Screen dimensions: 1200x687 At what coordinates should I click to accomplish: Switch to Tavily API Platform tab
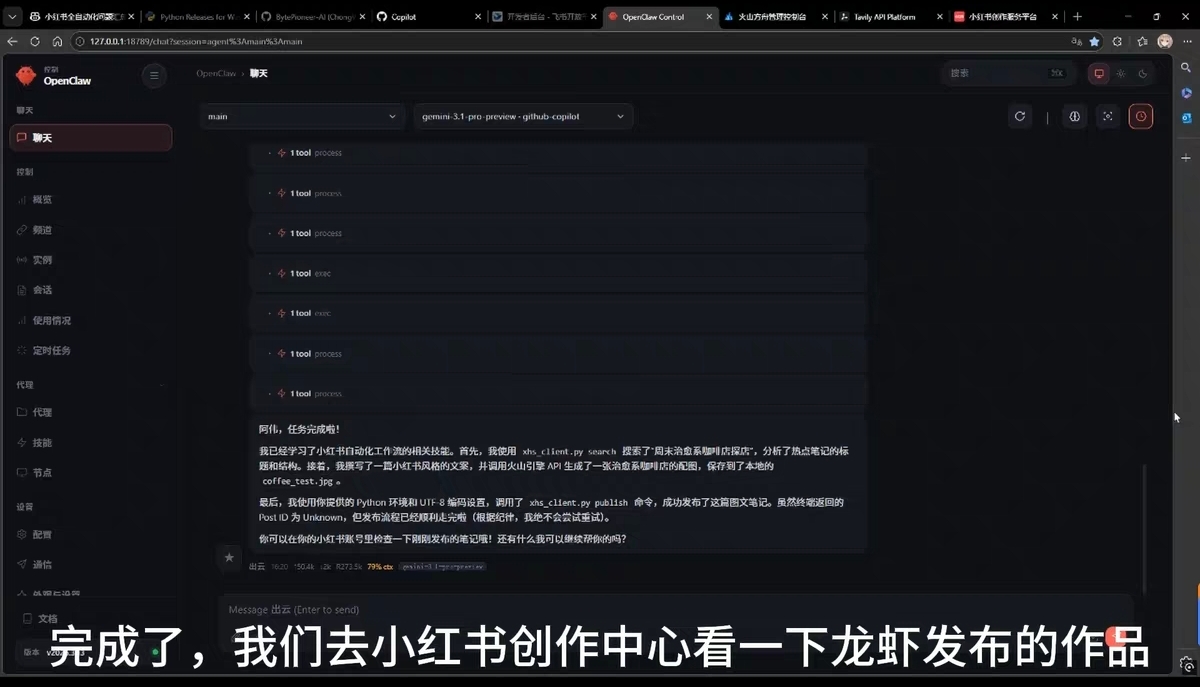click(x=890, y=17)
